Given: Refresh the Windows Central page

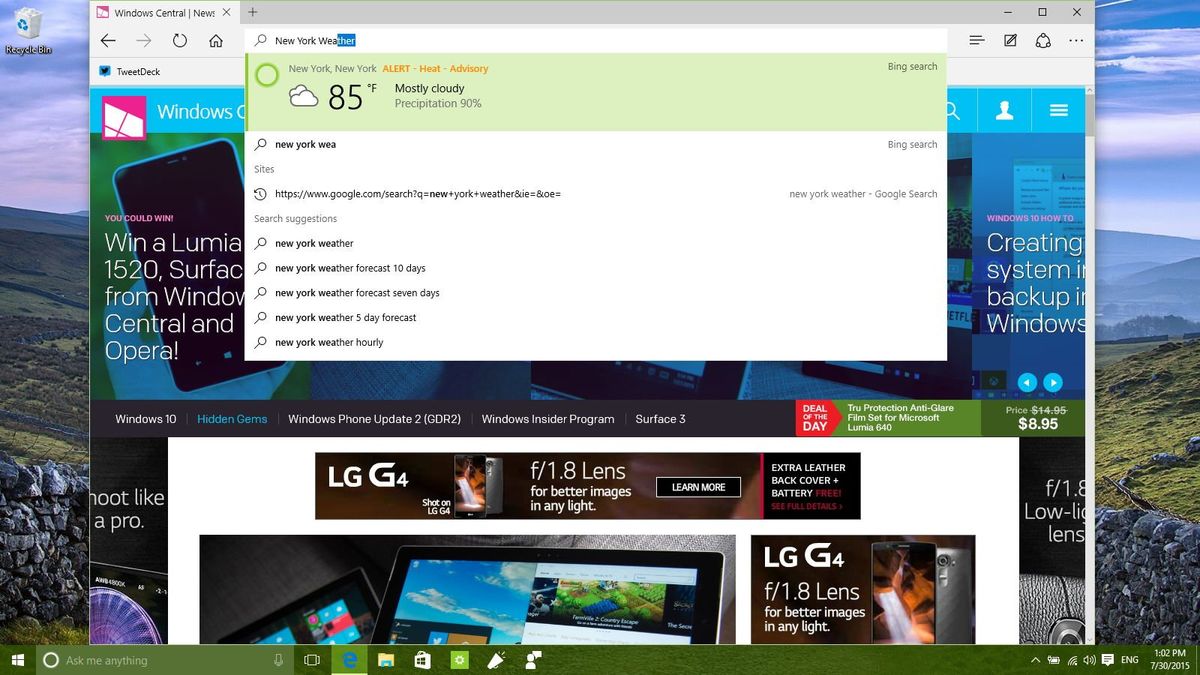Looking at the screenshot, I should click(x=180, y=41).
